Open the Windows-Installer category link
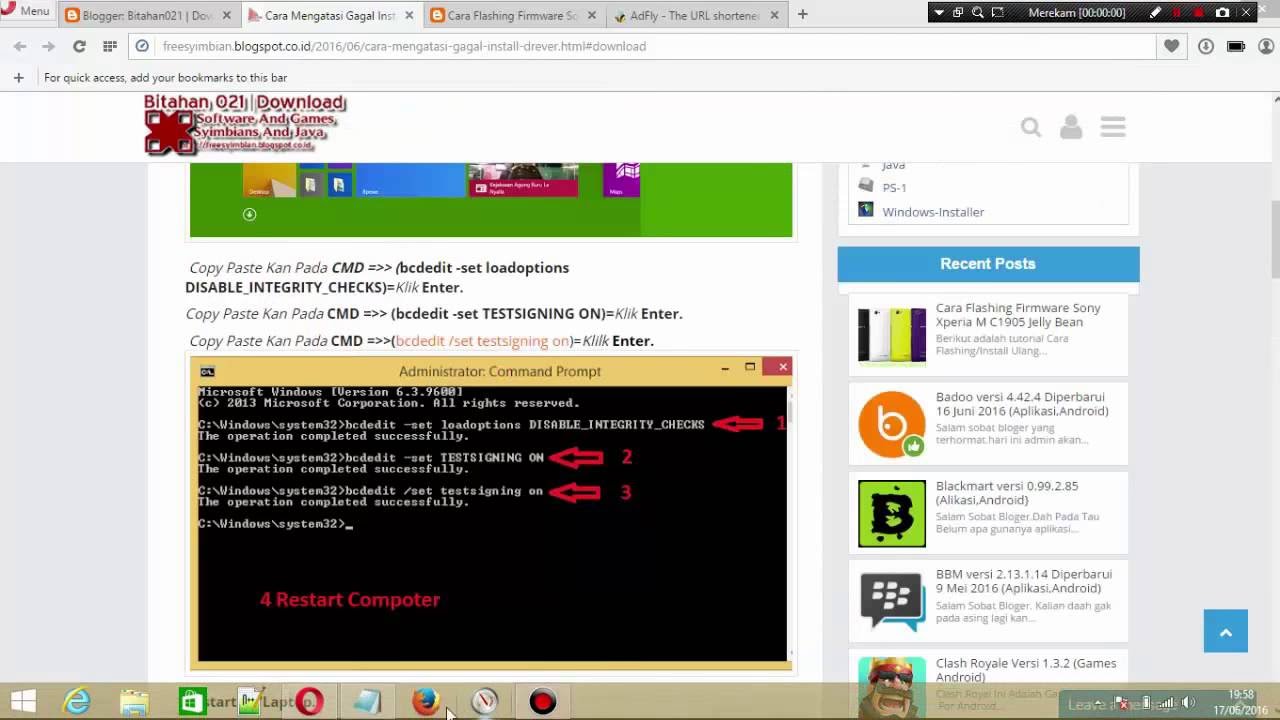 point(933,212)
